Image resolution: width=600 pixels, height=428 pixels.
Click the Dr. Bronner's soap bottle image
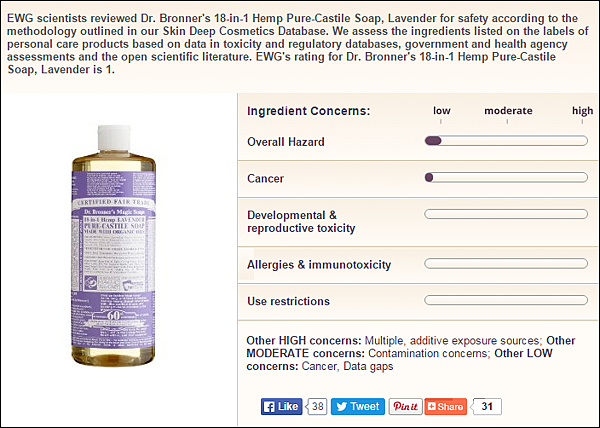coord(114,246)
